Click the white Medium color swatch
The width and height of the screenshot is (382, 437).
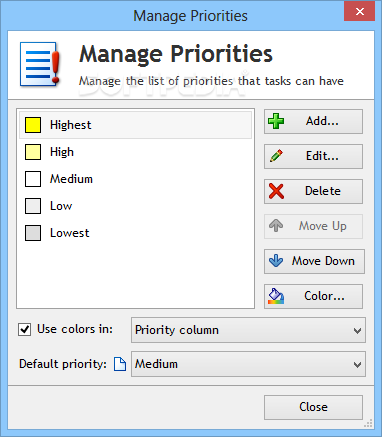[x=33, y=179]
